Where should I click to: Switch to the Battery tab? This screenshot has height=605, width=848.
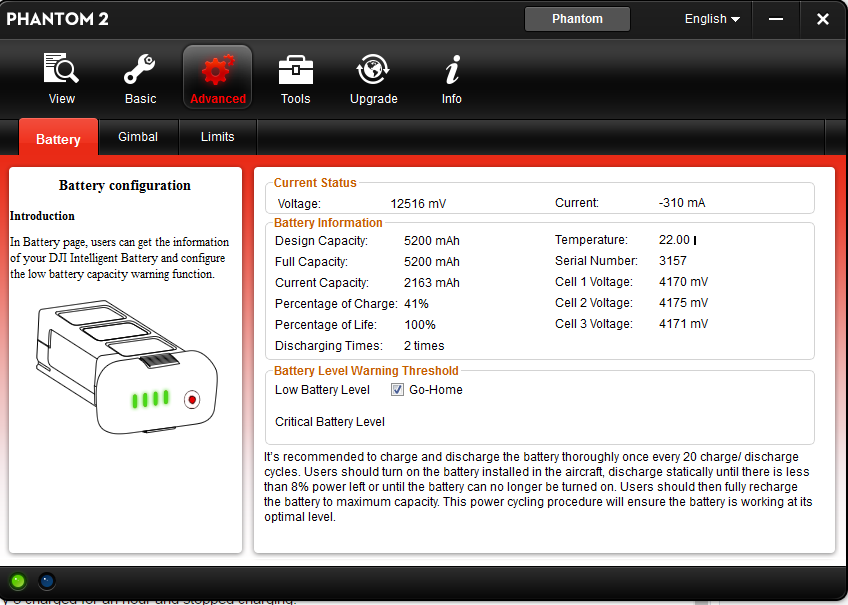point(58,138)
